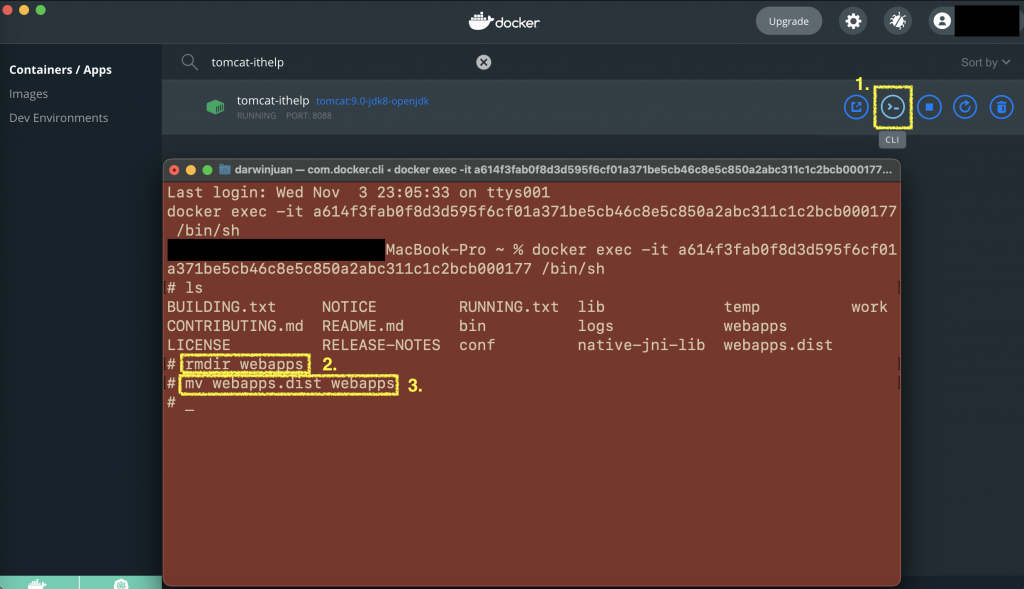Screen dimensions: 1024x589
Task: Click the search magnifier icon
Action: click(189, 62)
